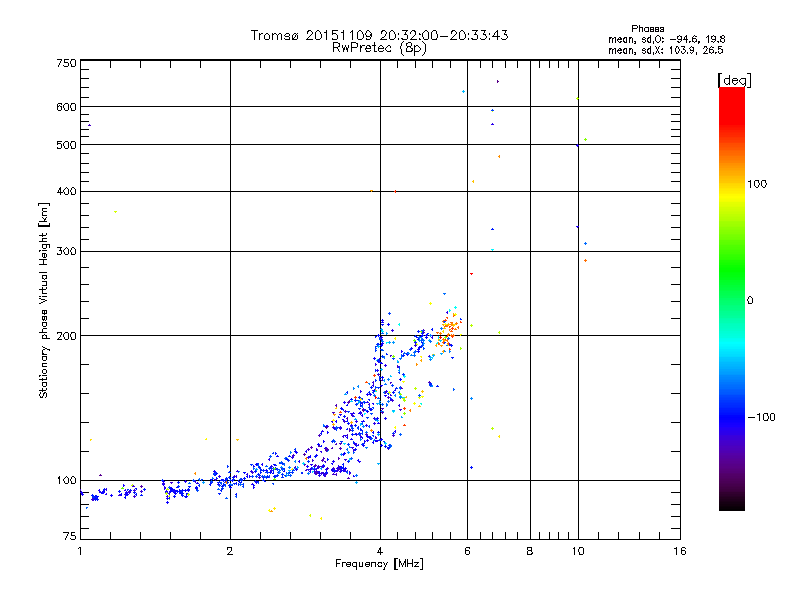
Task: Click the 16 tick label on frequency axis
Action: click(x=680, y=551)
